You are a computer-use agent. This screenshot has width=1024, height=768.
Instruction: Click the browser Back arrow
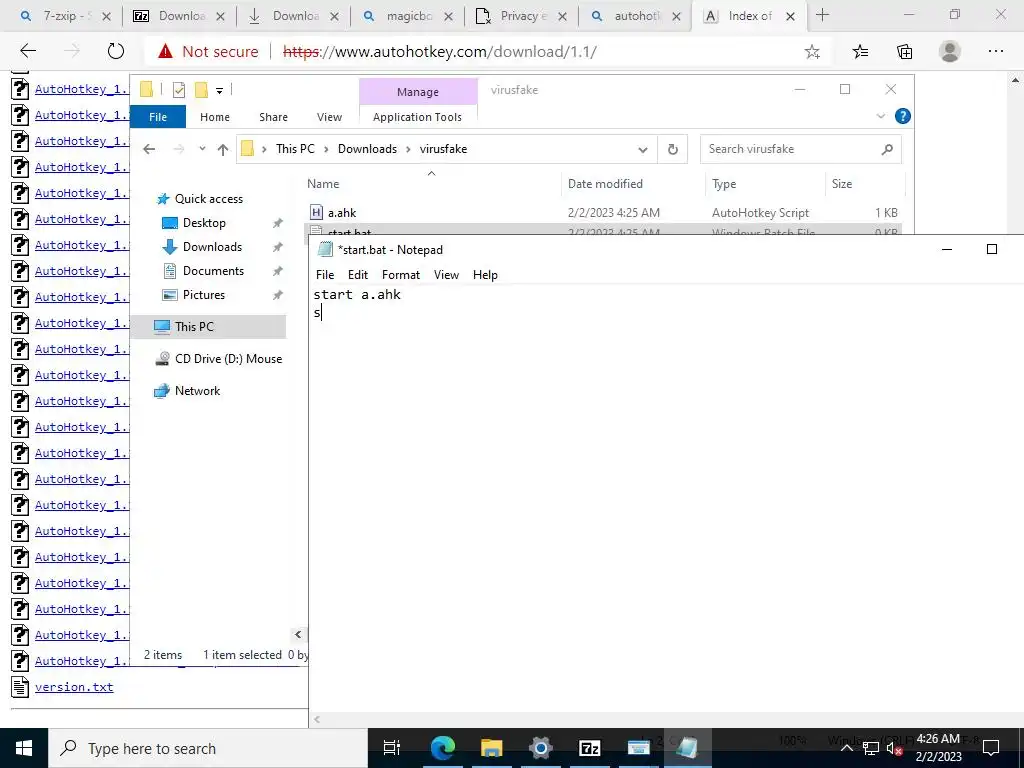pyautogui.click(x=28, y=51)
